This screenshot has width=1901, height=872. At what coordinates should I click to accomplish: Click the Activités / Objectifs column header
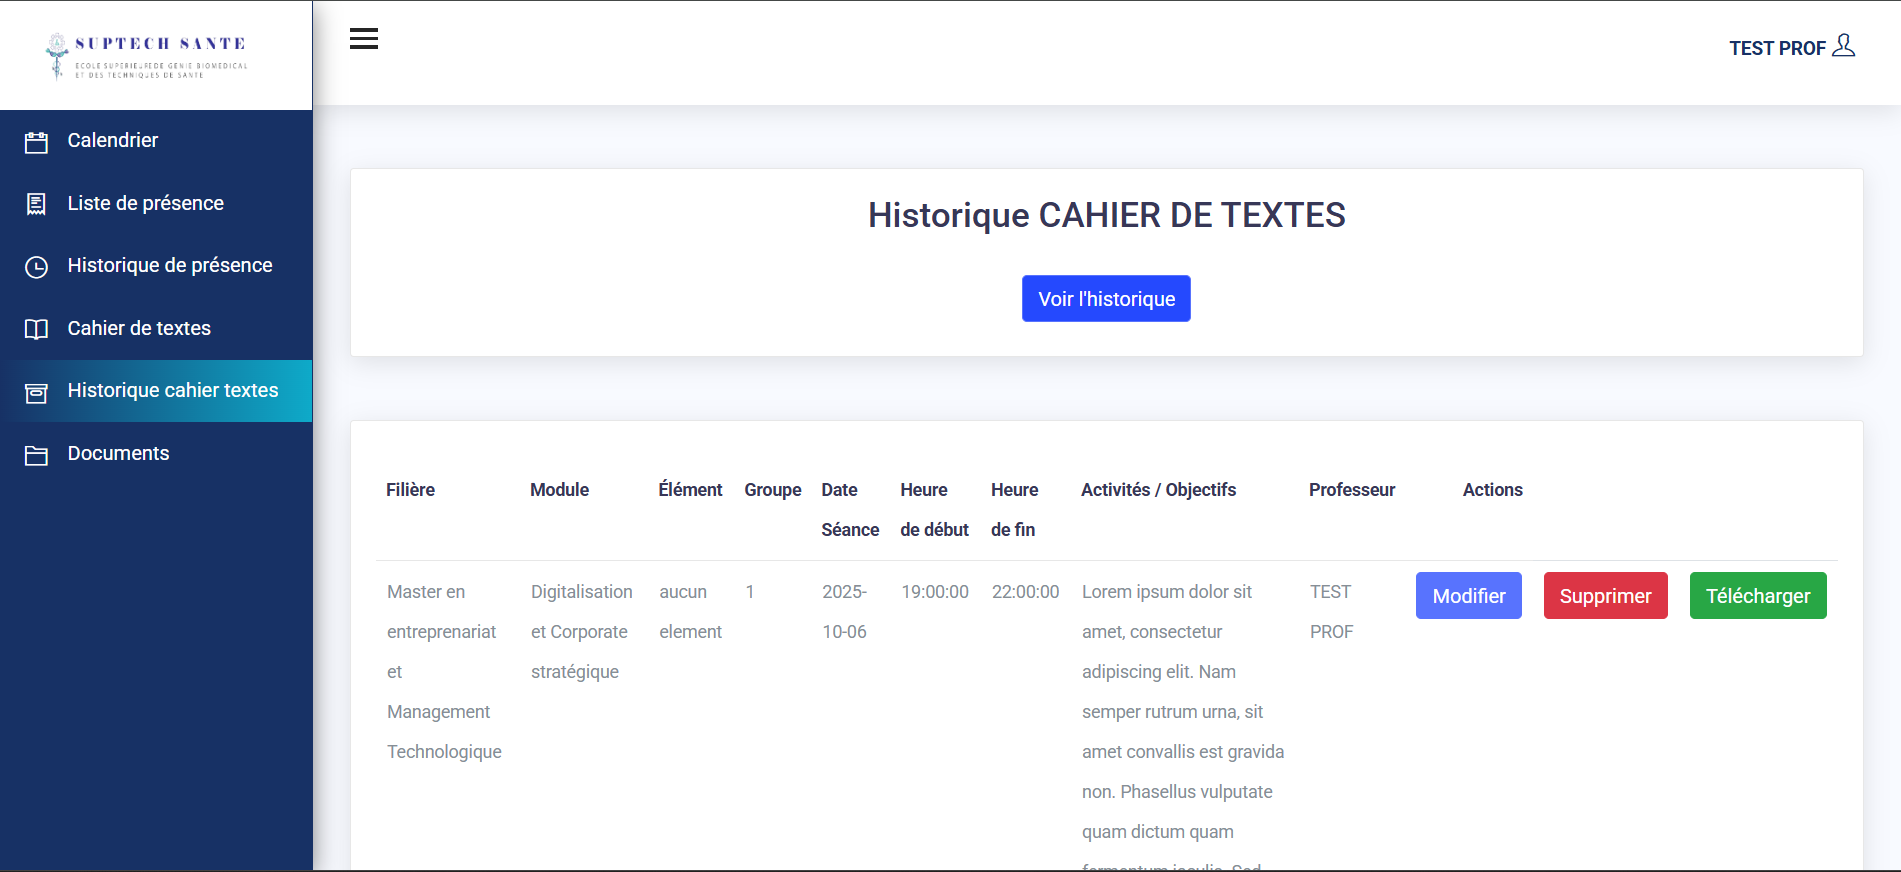(x=1158, y=490)
